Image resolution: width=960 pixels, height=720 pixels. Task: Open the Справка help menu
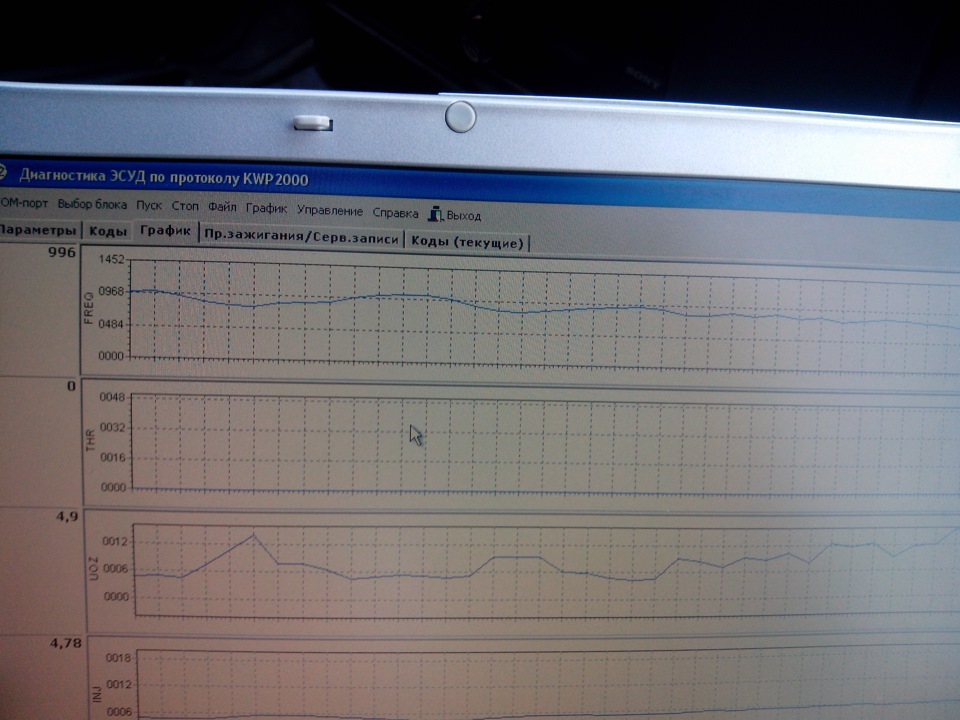(x=396, y=213)
